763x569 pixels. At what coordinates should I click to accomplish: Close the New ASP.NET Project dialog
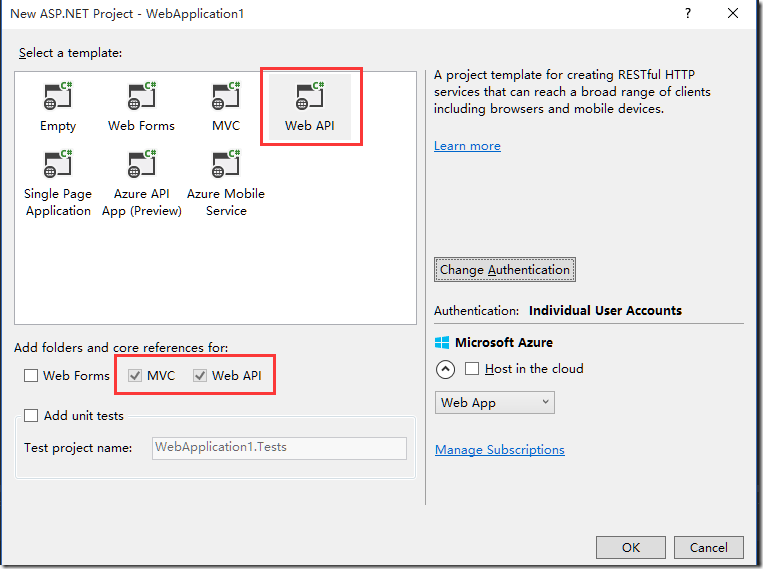coord(733,13)
